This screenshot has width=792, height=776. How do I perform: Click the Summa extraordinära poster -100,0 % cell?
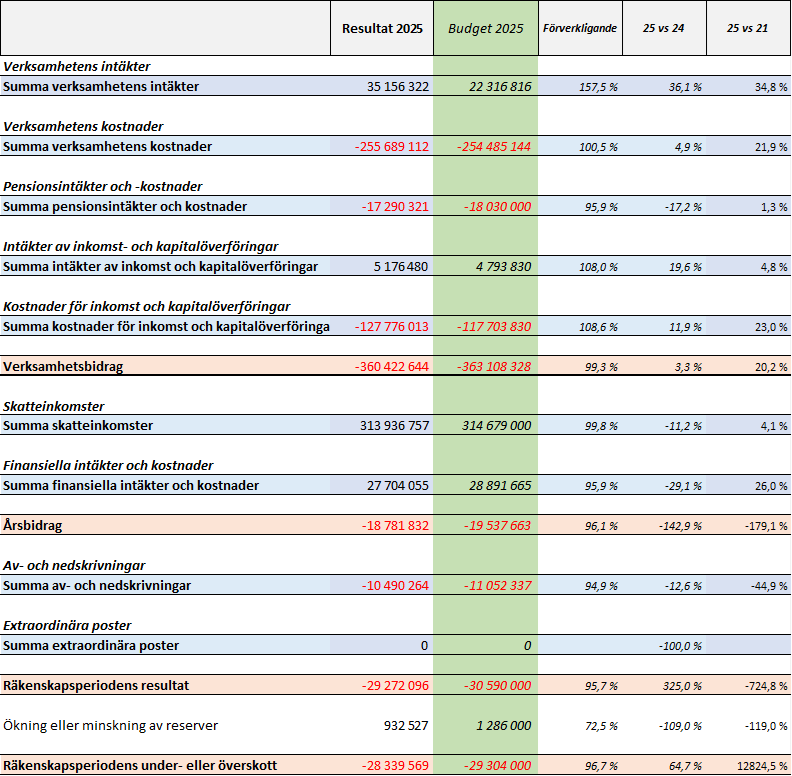click(x=679, y=646)
